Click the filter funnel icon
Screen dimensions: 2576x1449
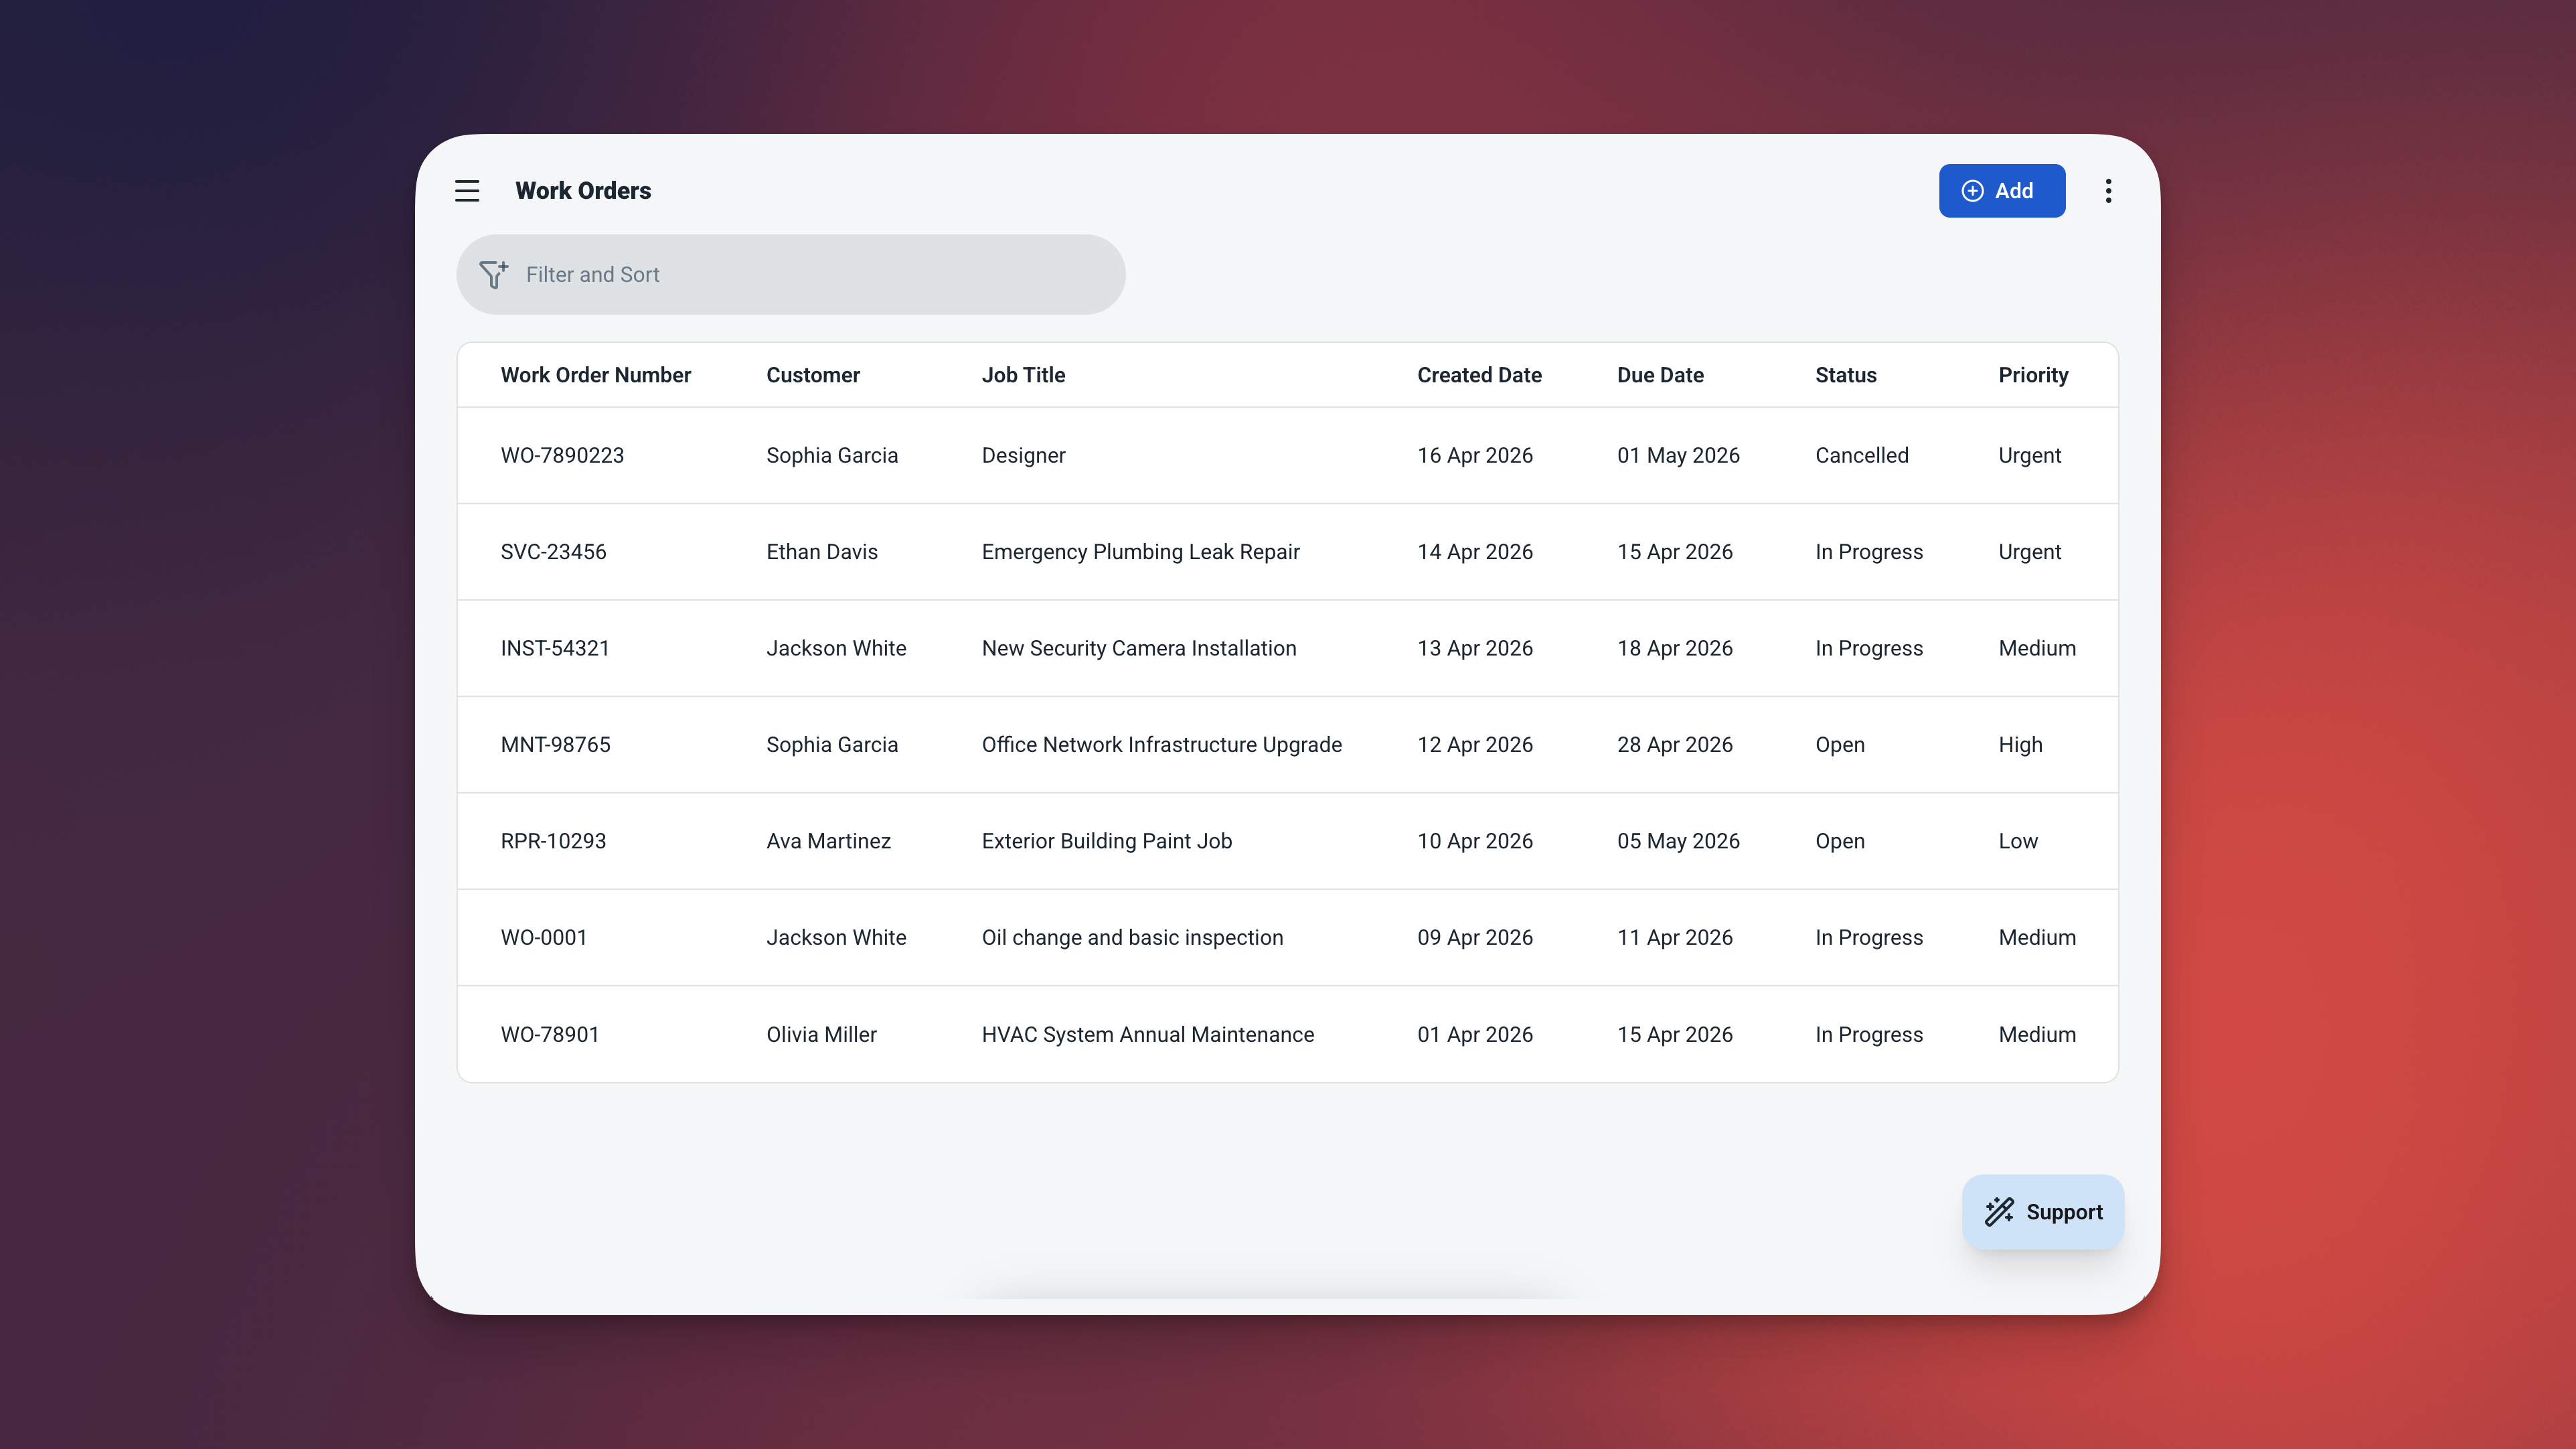coord(493,274)
